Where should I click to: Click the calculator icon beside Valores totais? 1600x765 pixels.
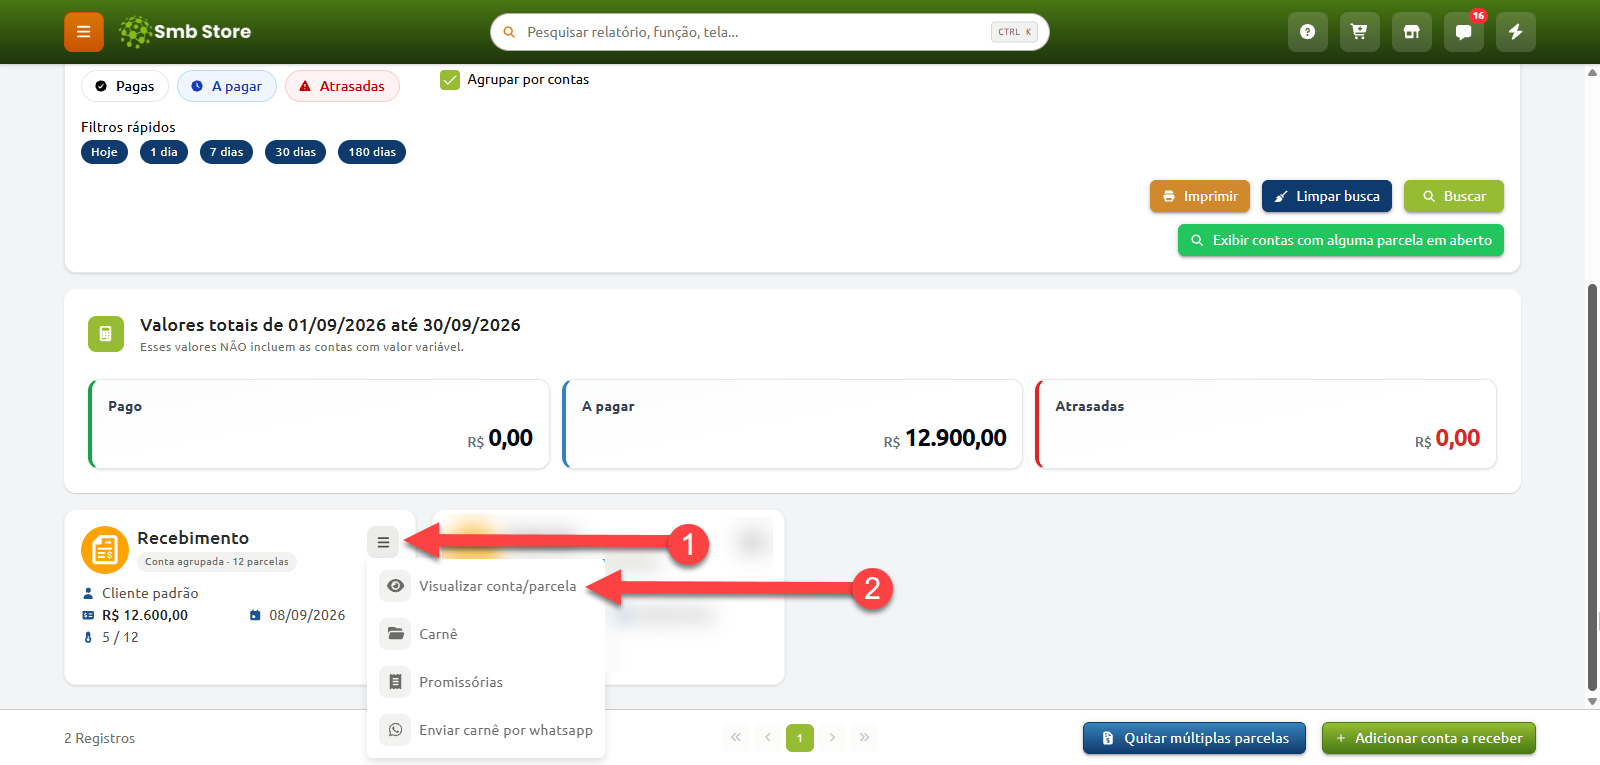click(x=106, y=334)
